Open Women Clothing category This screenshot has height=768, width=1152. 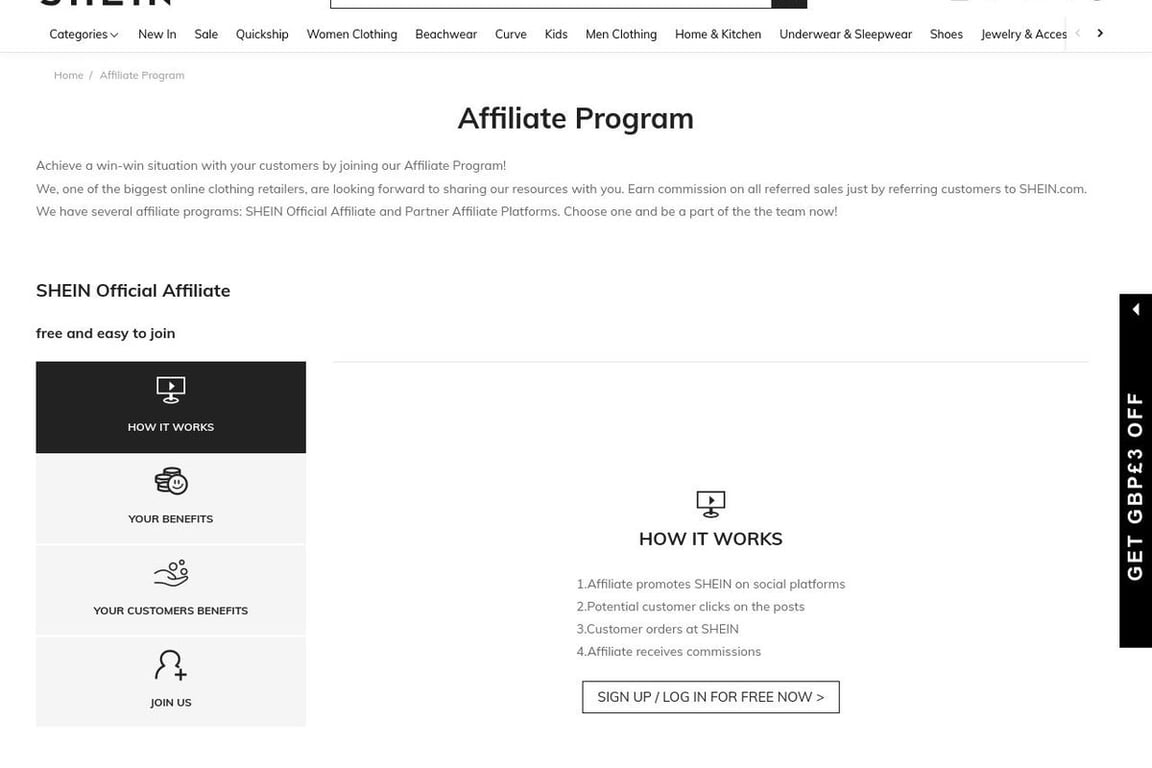(352, 35)
